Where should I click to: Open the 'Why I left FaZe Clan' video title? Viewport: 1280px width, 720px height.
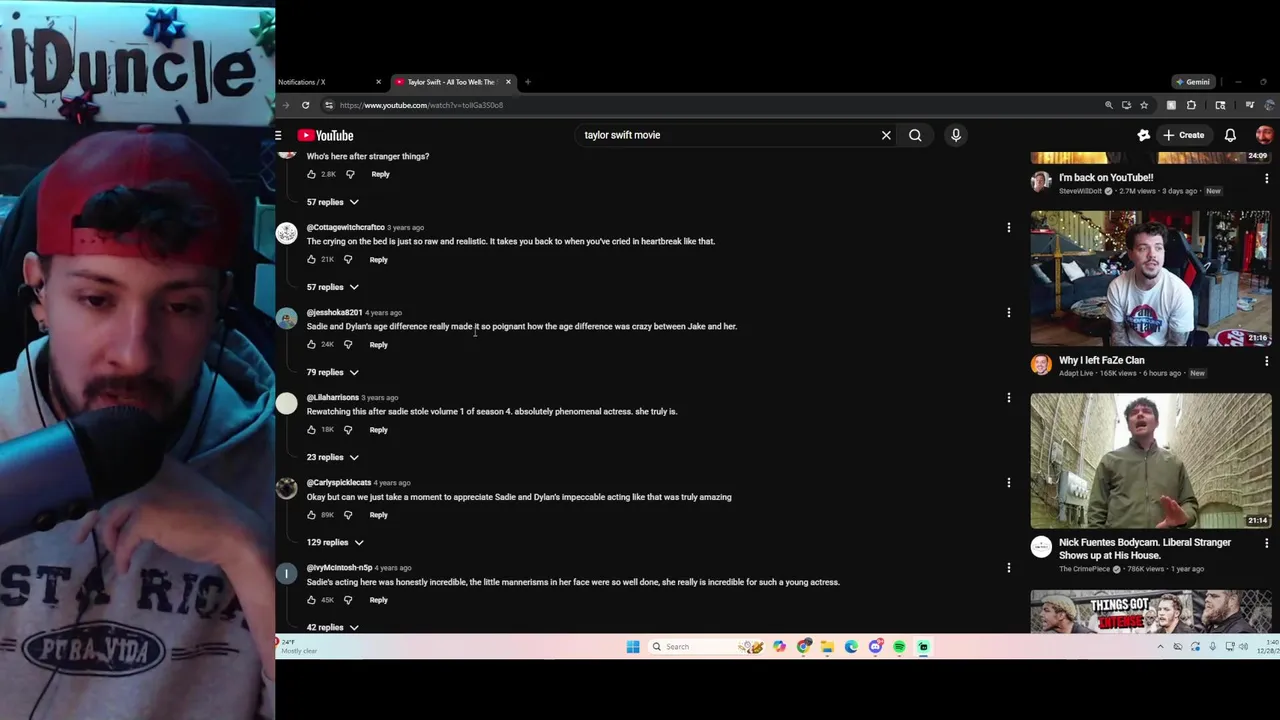pos(1102,360)
